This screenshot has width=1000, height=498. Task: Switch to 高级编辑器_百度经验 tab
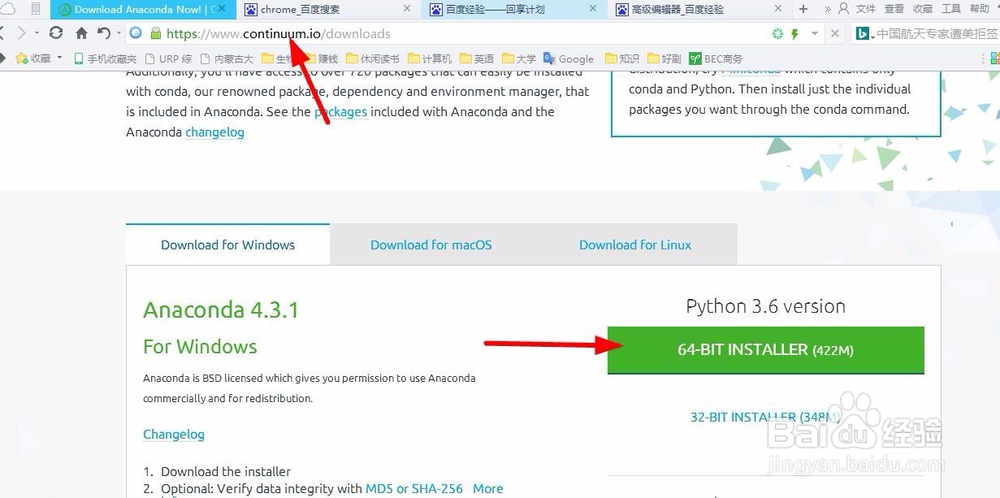[x=700, y=10]
